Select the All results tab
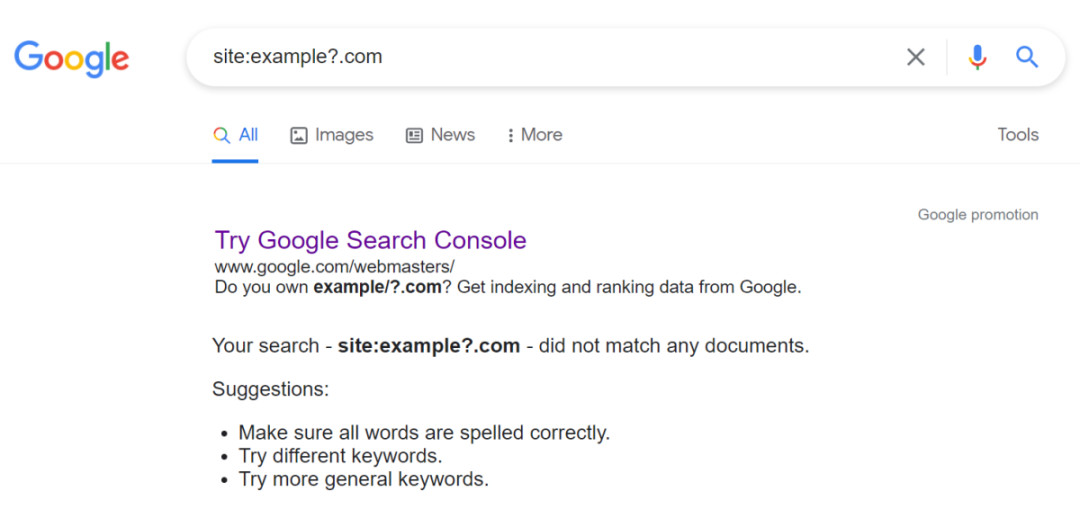Screen dimensions: 1080x509 coord(248,135)
